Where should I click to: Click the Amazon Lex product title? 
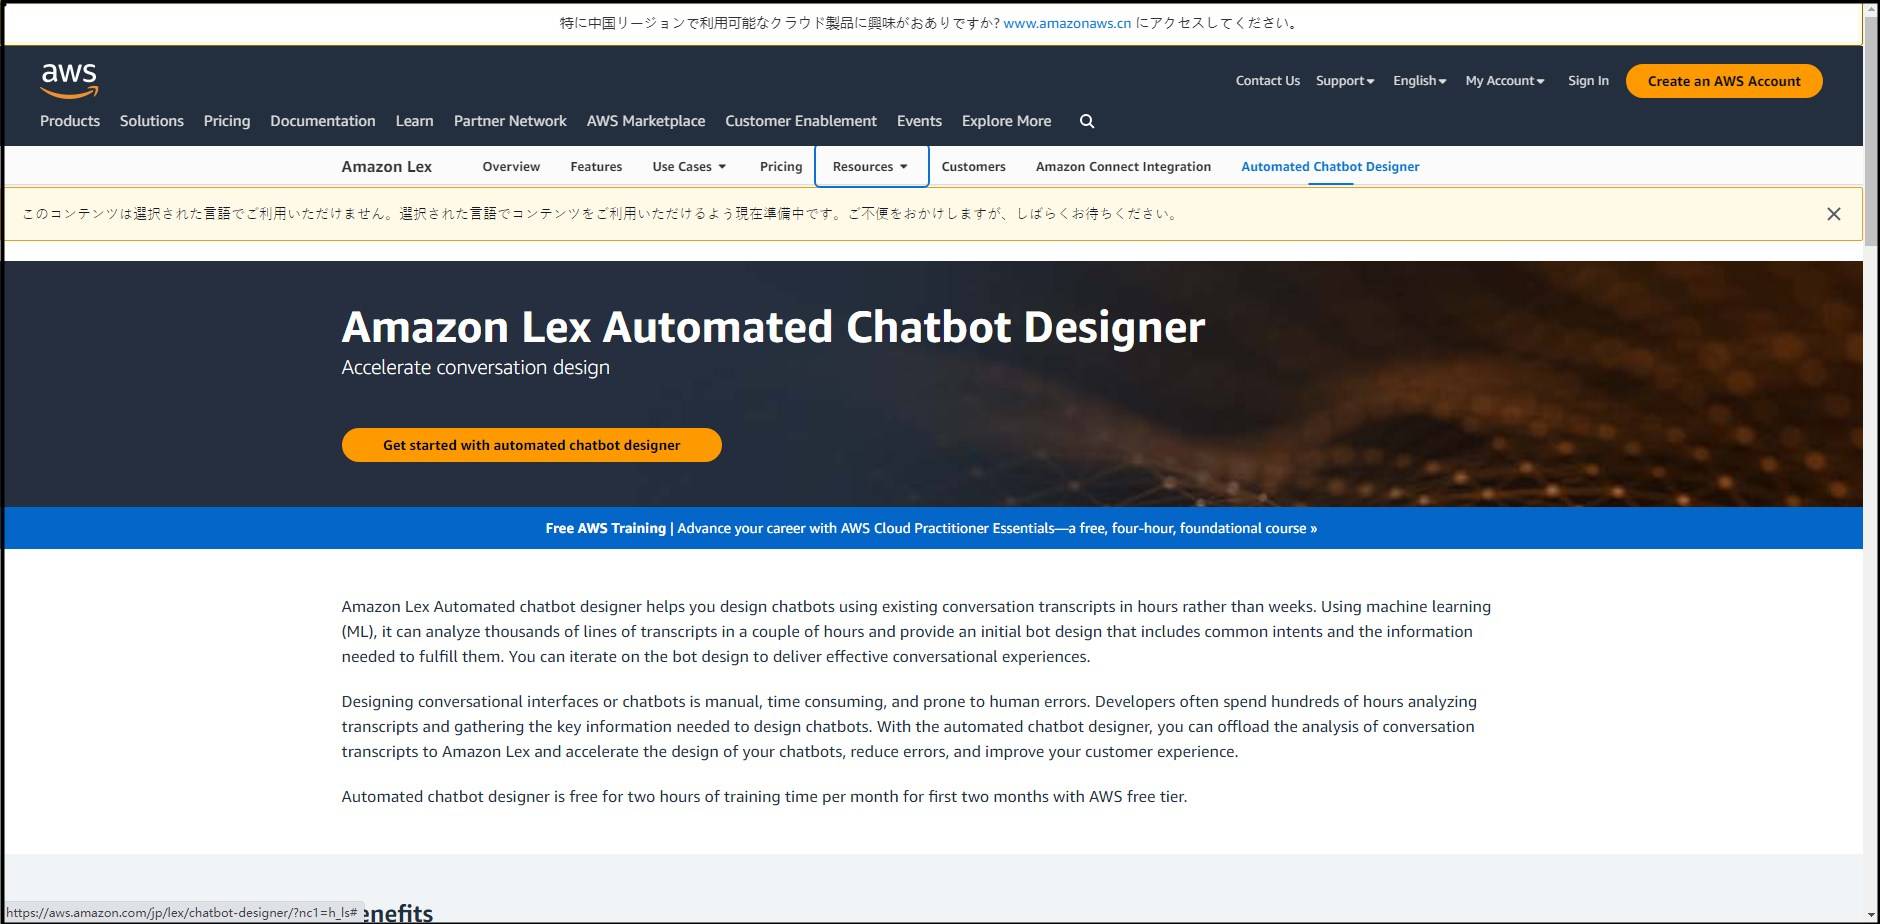387,166
